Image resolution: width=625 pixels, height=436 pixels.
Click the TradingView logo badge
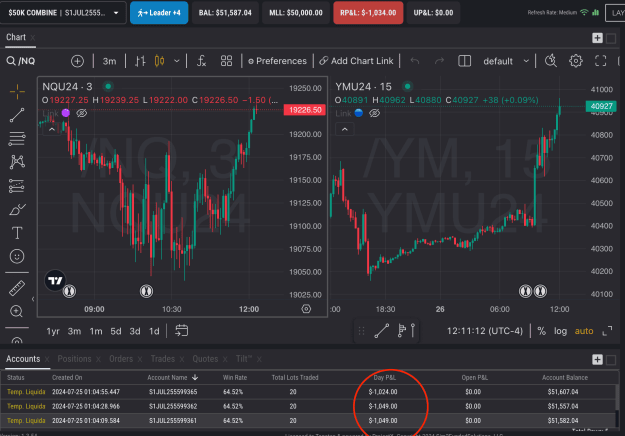[x=55, y=281]
